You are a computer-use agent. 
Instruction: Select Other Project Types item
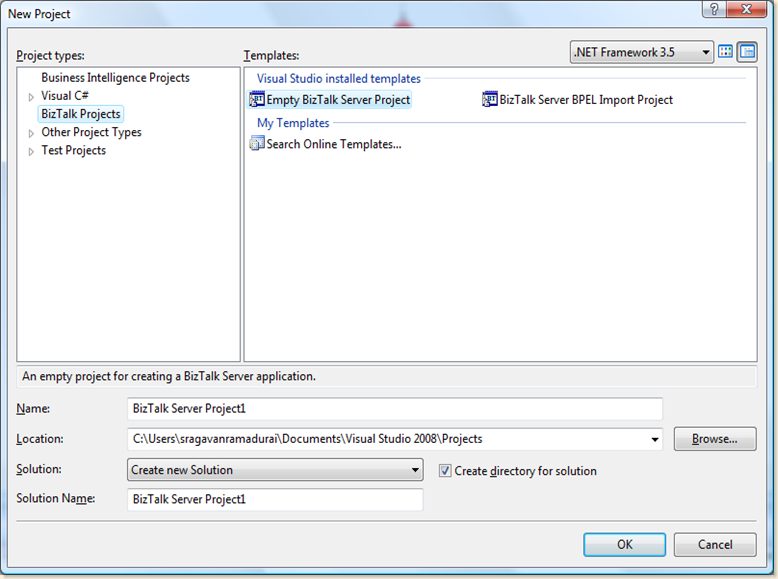(91, 132)
